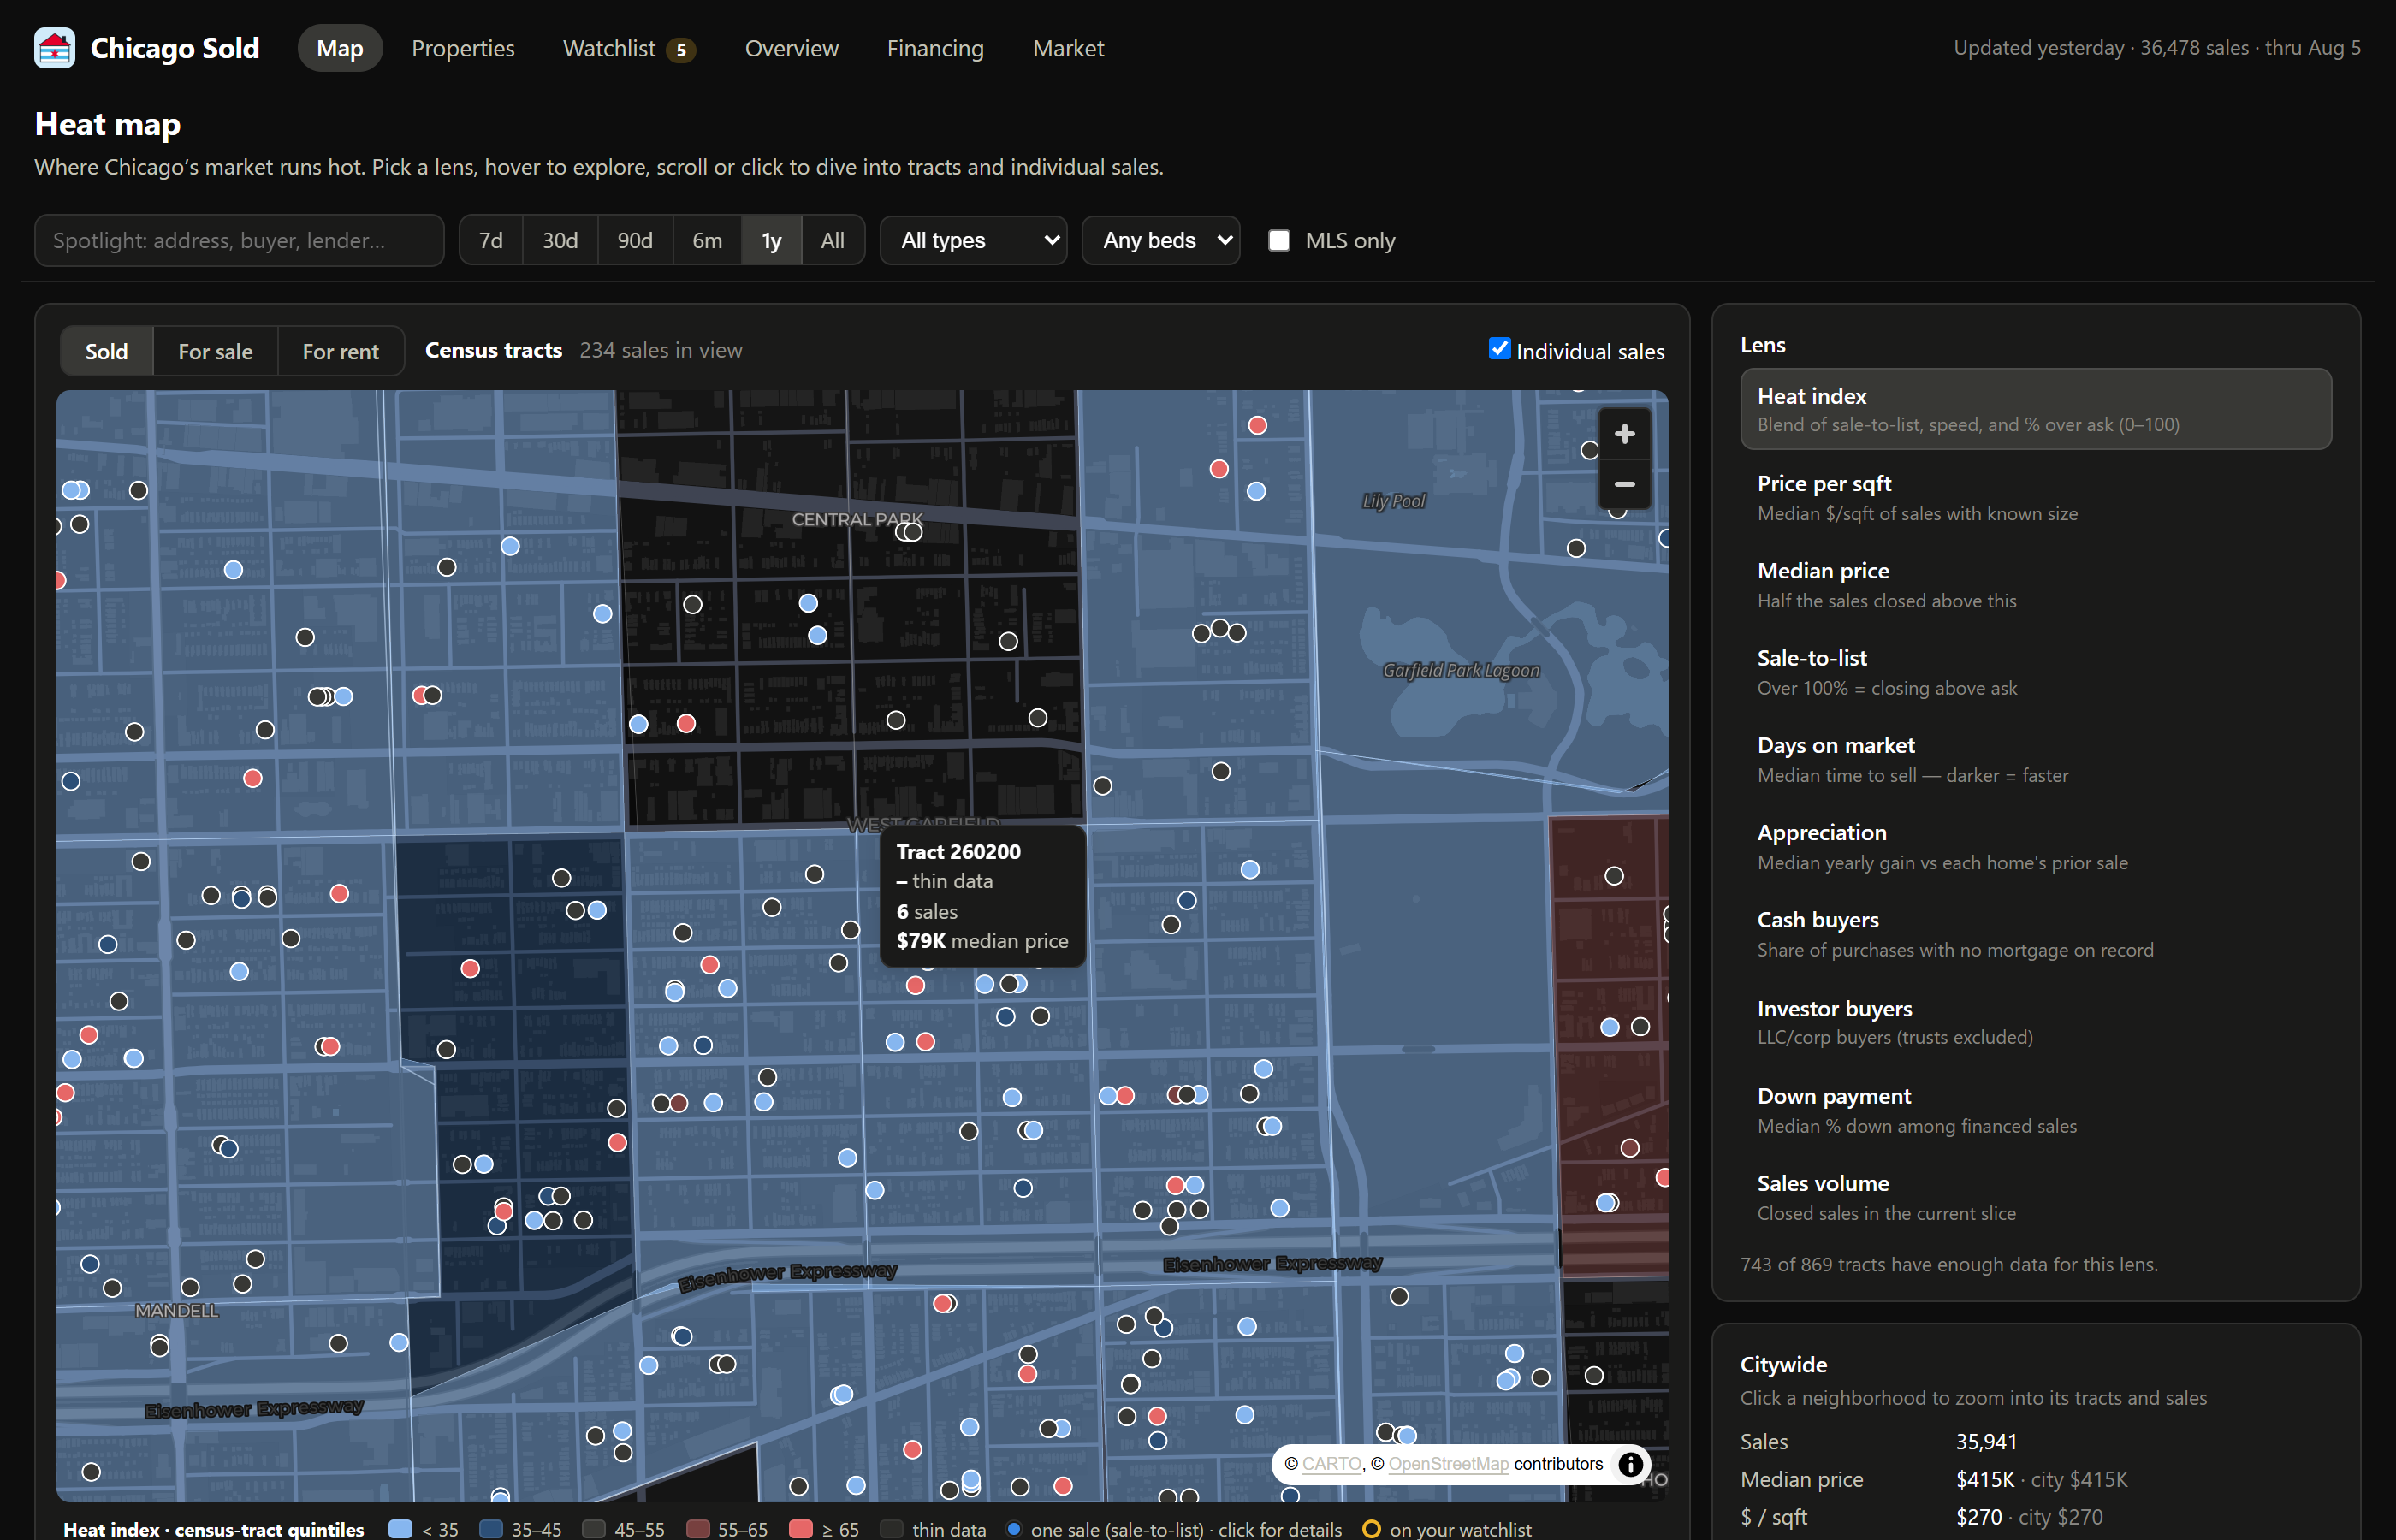Focus the Spotlight address search field
Screen dimensions: 2396x1540
coord(239,240)
